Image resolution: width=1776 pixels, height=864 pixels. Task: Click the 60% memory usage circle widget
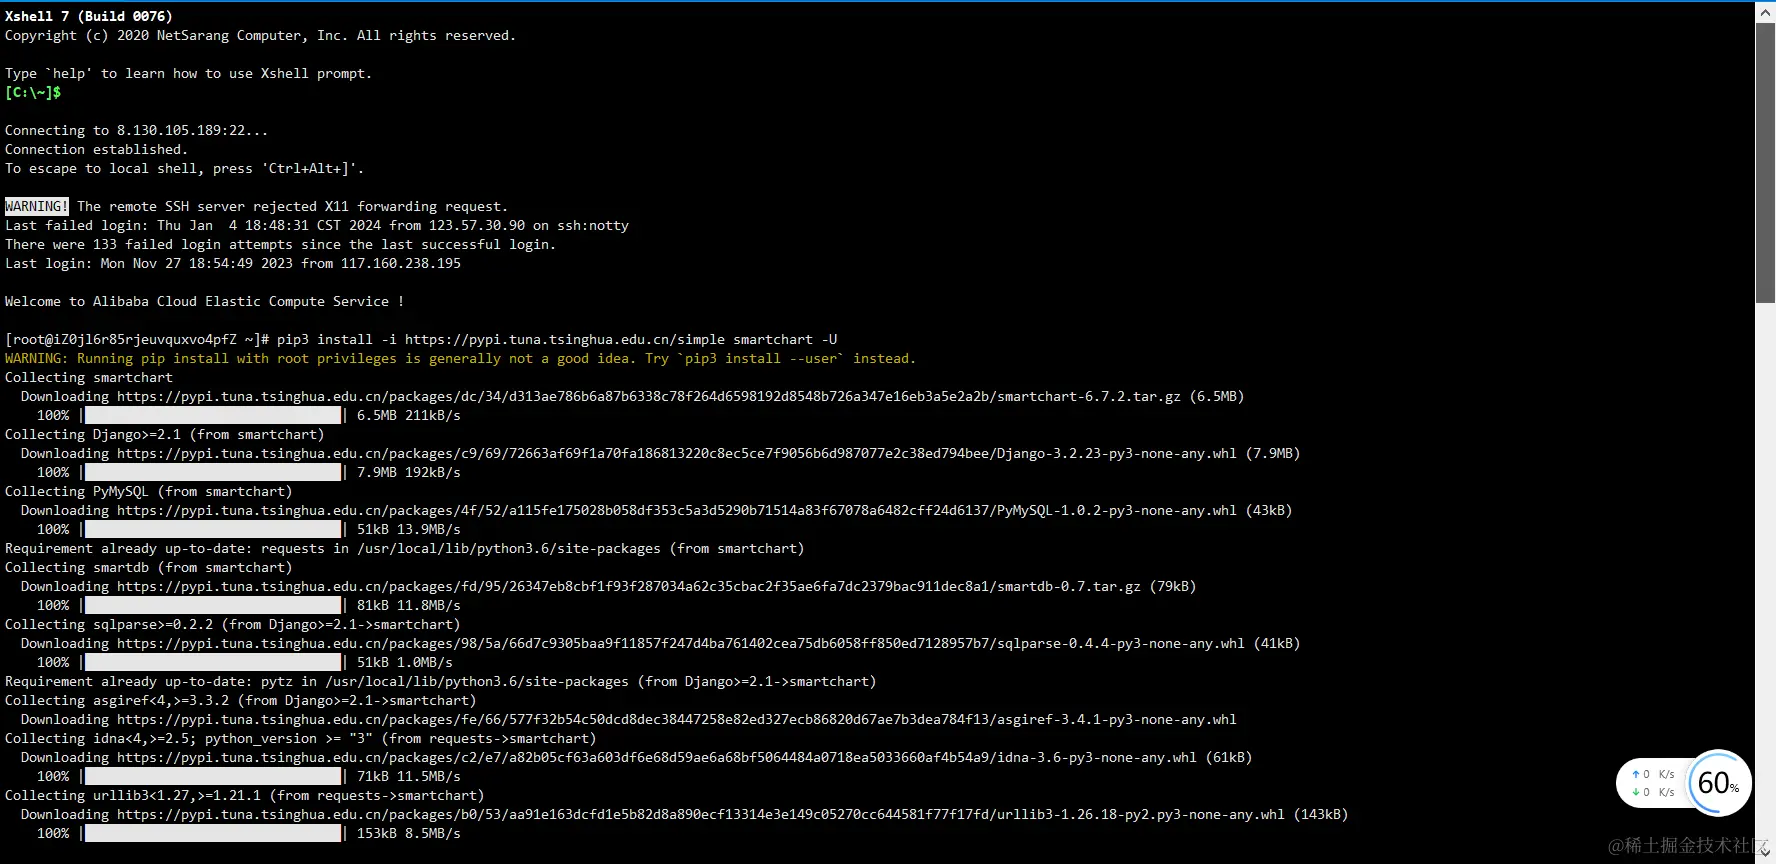[1718, 783]
